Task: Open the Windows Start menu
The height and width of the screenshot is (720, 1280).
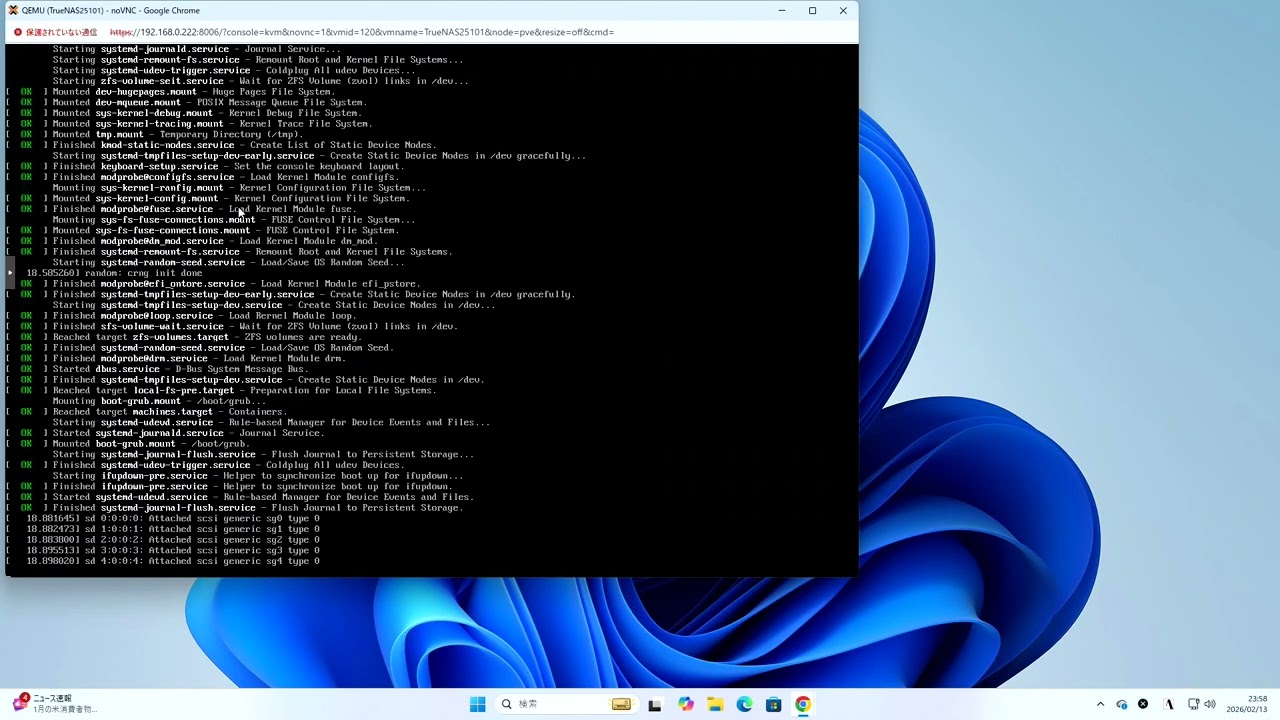Action: 477,704
